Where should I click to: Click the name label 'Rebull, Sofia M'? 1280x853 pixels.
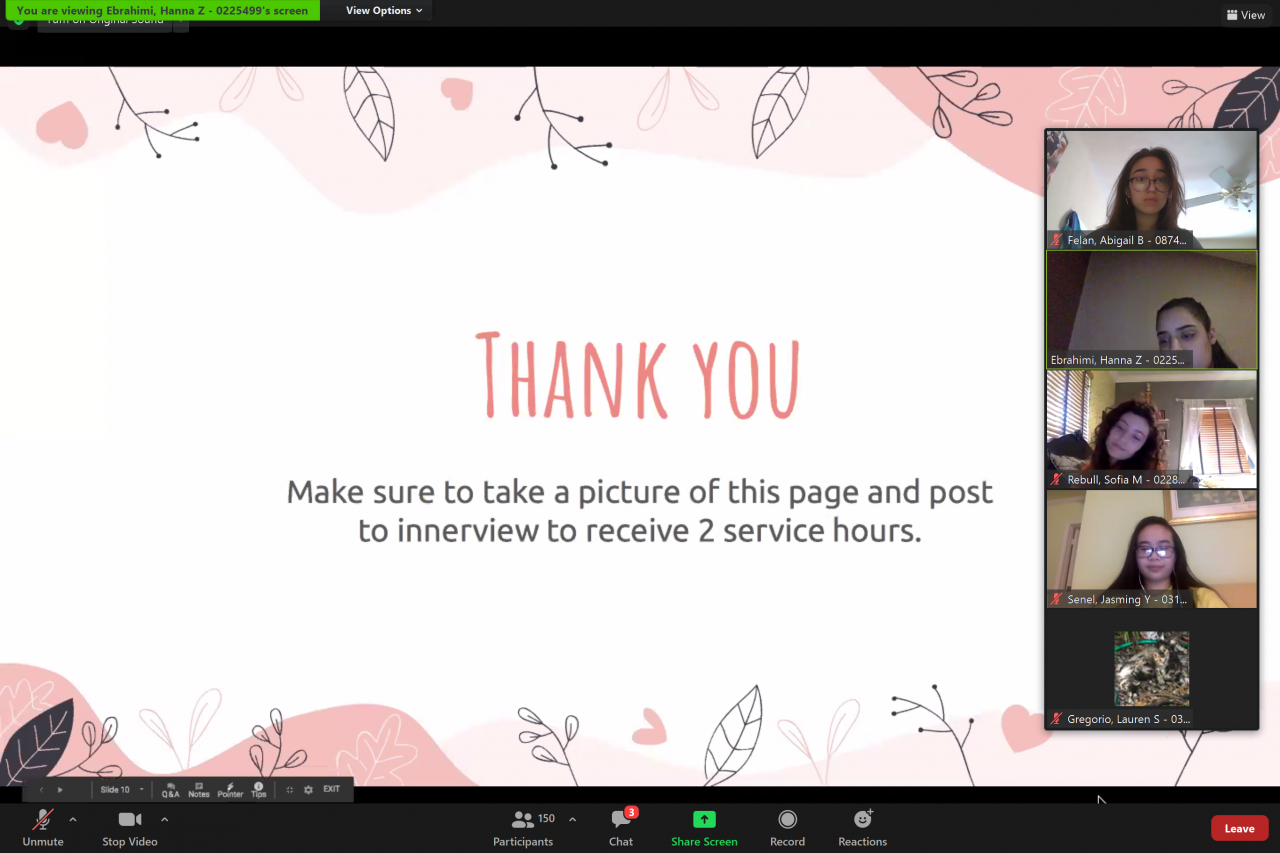[1127, 480]
